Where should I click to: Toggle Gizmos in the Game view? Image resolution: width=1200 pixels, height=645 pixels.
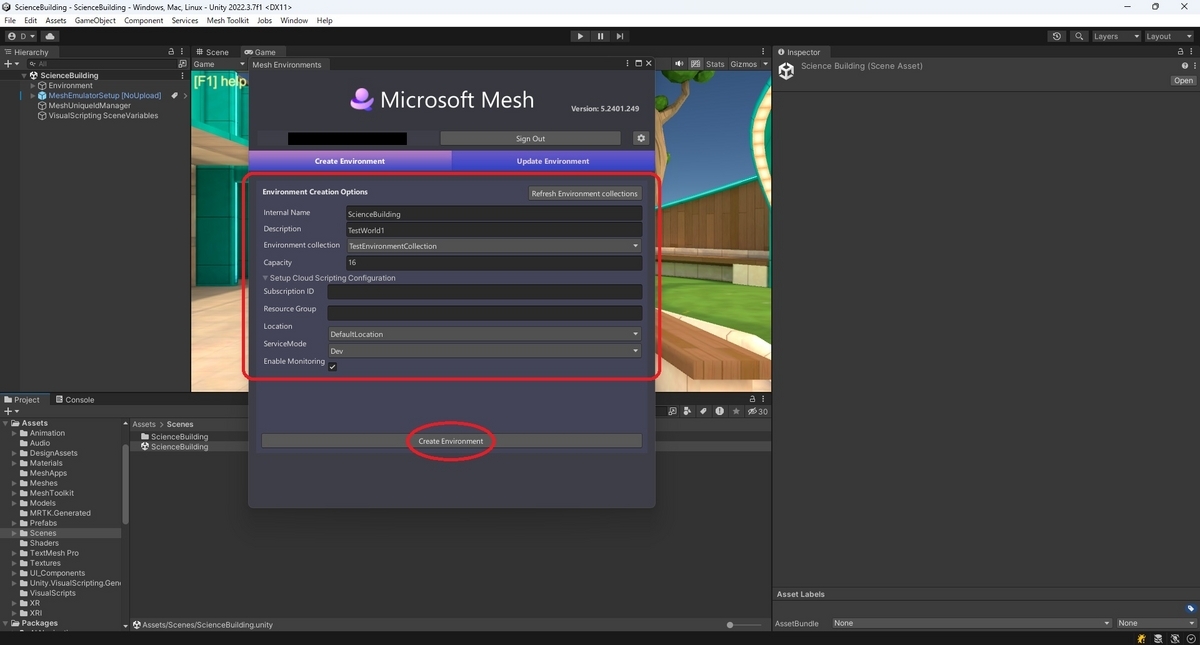click(x=743, y=64)
